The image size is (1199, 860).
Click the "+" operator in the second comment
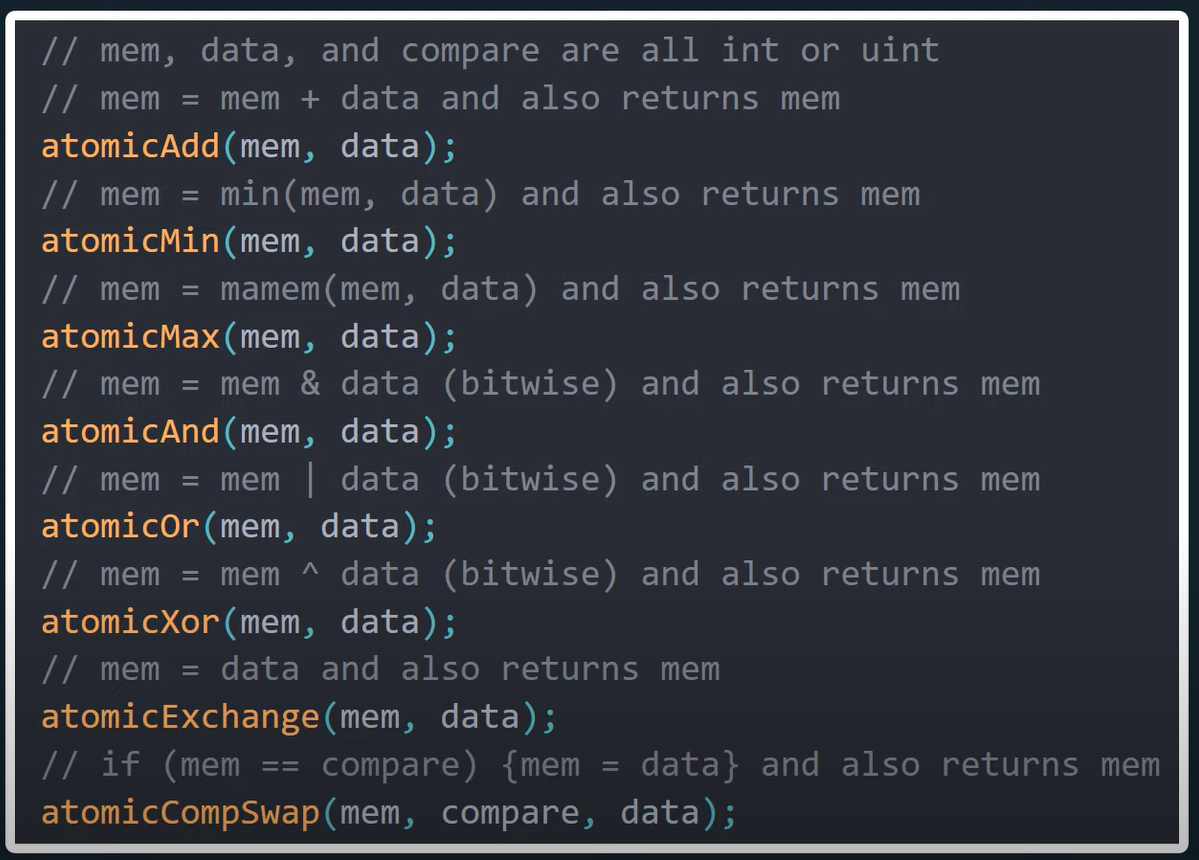point(311,100)
